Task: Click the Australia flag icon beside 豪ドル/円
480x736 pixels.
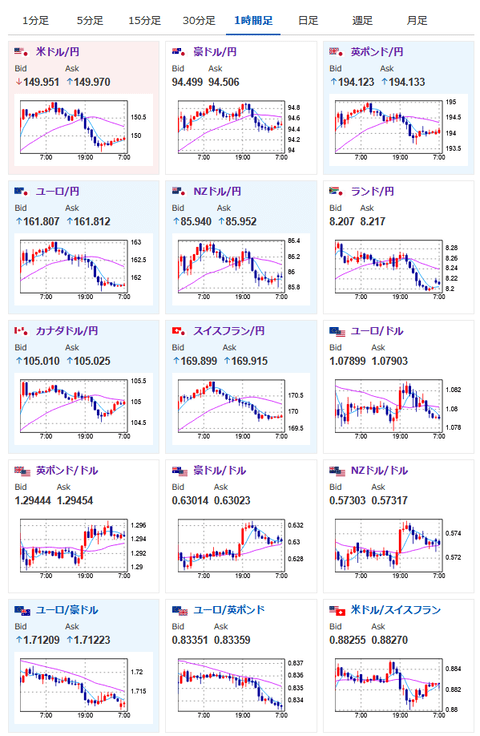Action: coord(179,52)
